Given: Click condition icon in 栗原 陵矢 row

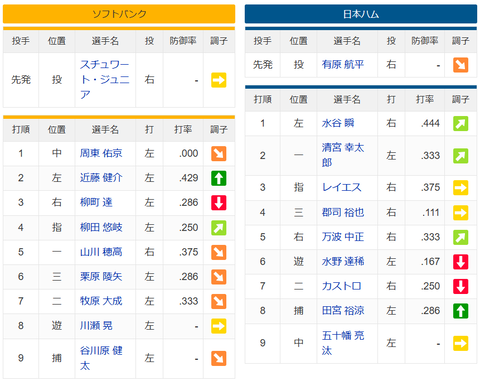Looking at the screenshot, I should pyautogui.click(x=219, y=277).
